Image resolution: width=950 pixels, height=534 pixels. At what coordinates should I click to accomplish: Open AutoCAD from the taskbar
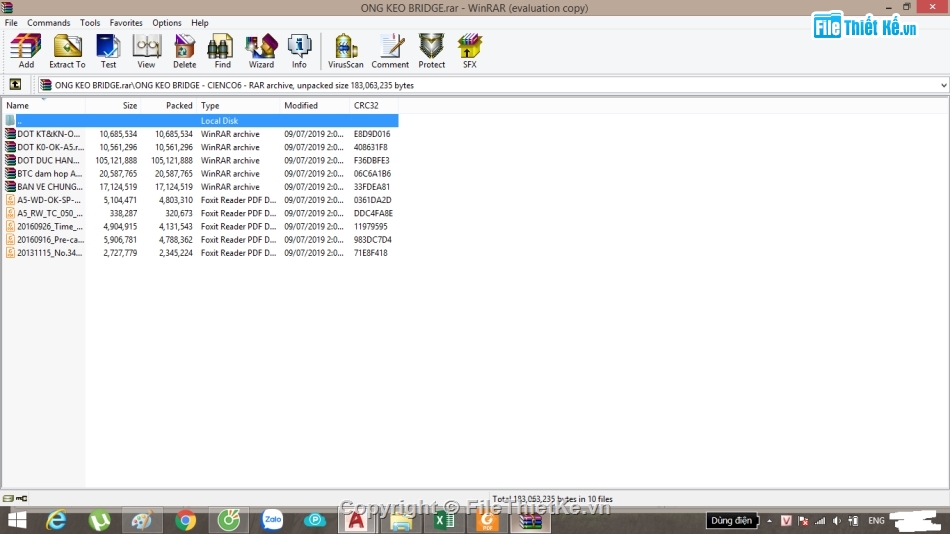[357, 521]
